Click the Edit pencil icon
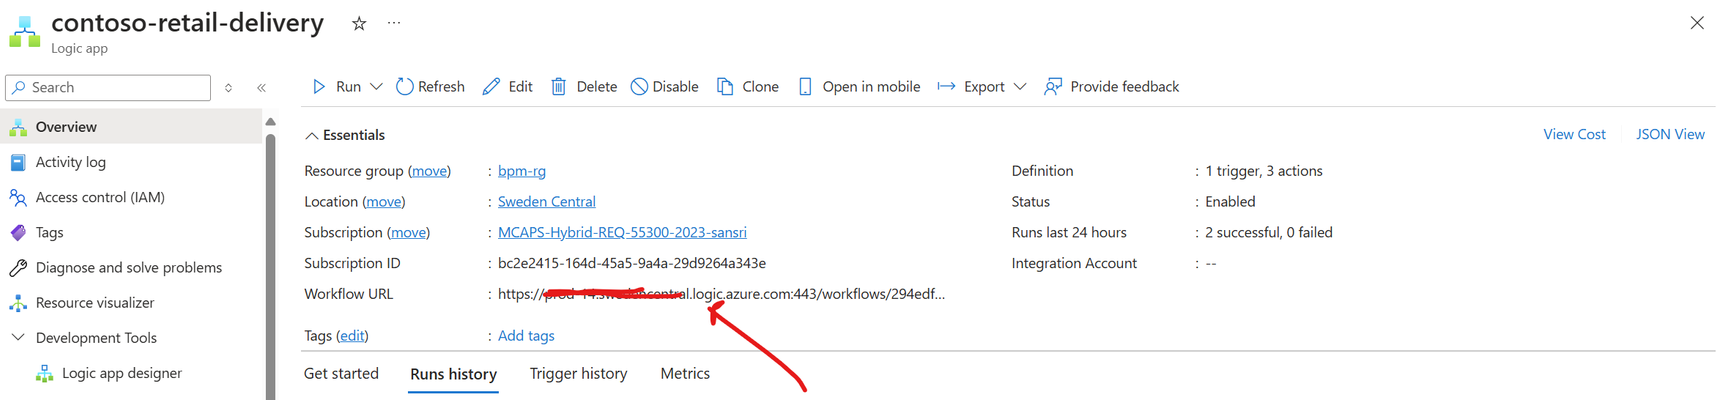The image size is (1717, 400). pos(491,87)
